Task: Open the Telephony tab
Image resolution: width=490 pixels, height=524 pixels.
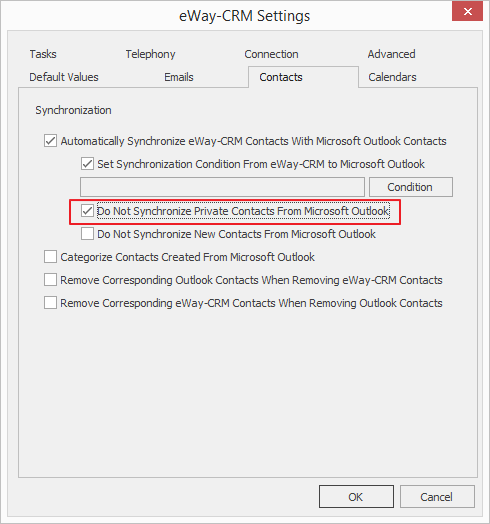Action: [x=150, y=54]
